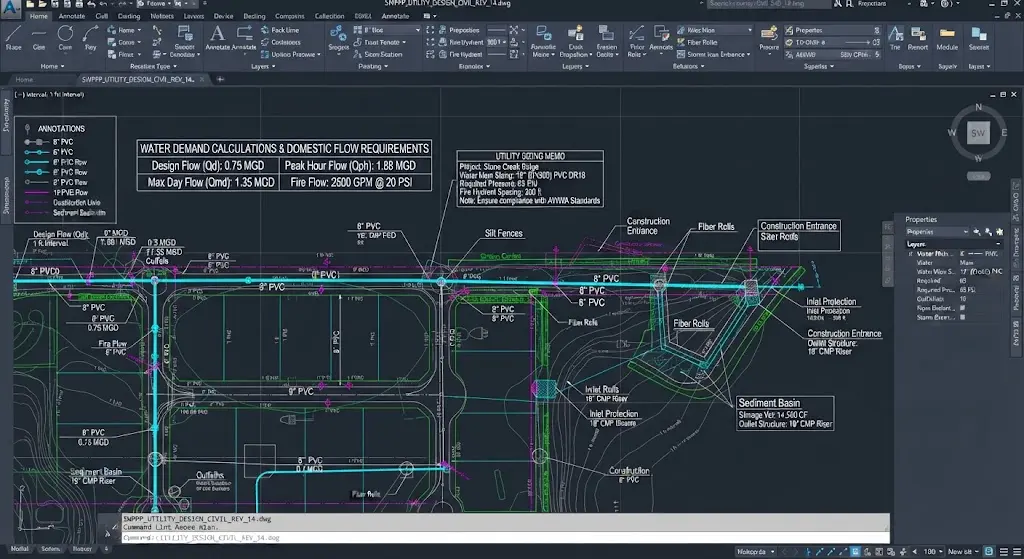Viewport: 1024px width, 559px height.
Task: Switch to the Collection ribbon tab
Action: pyautogui.click(x=329, y=16)
